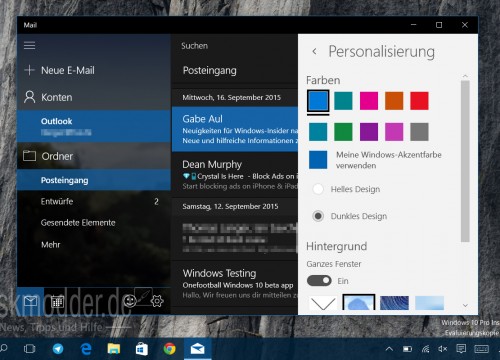Pick the light orchid accent color swatch
The width and height of the screenshot is (500, 360).
click(394, 132)
